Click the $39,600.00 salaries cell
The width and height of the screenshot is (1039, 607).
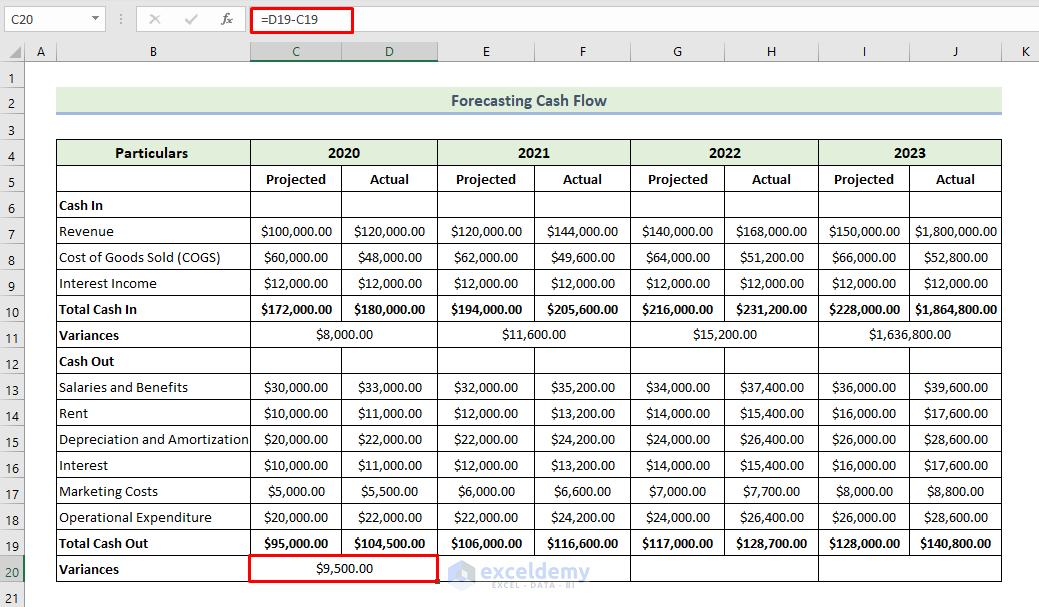point(956,387)
